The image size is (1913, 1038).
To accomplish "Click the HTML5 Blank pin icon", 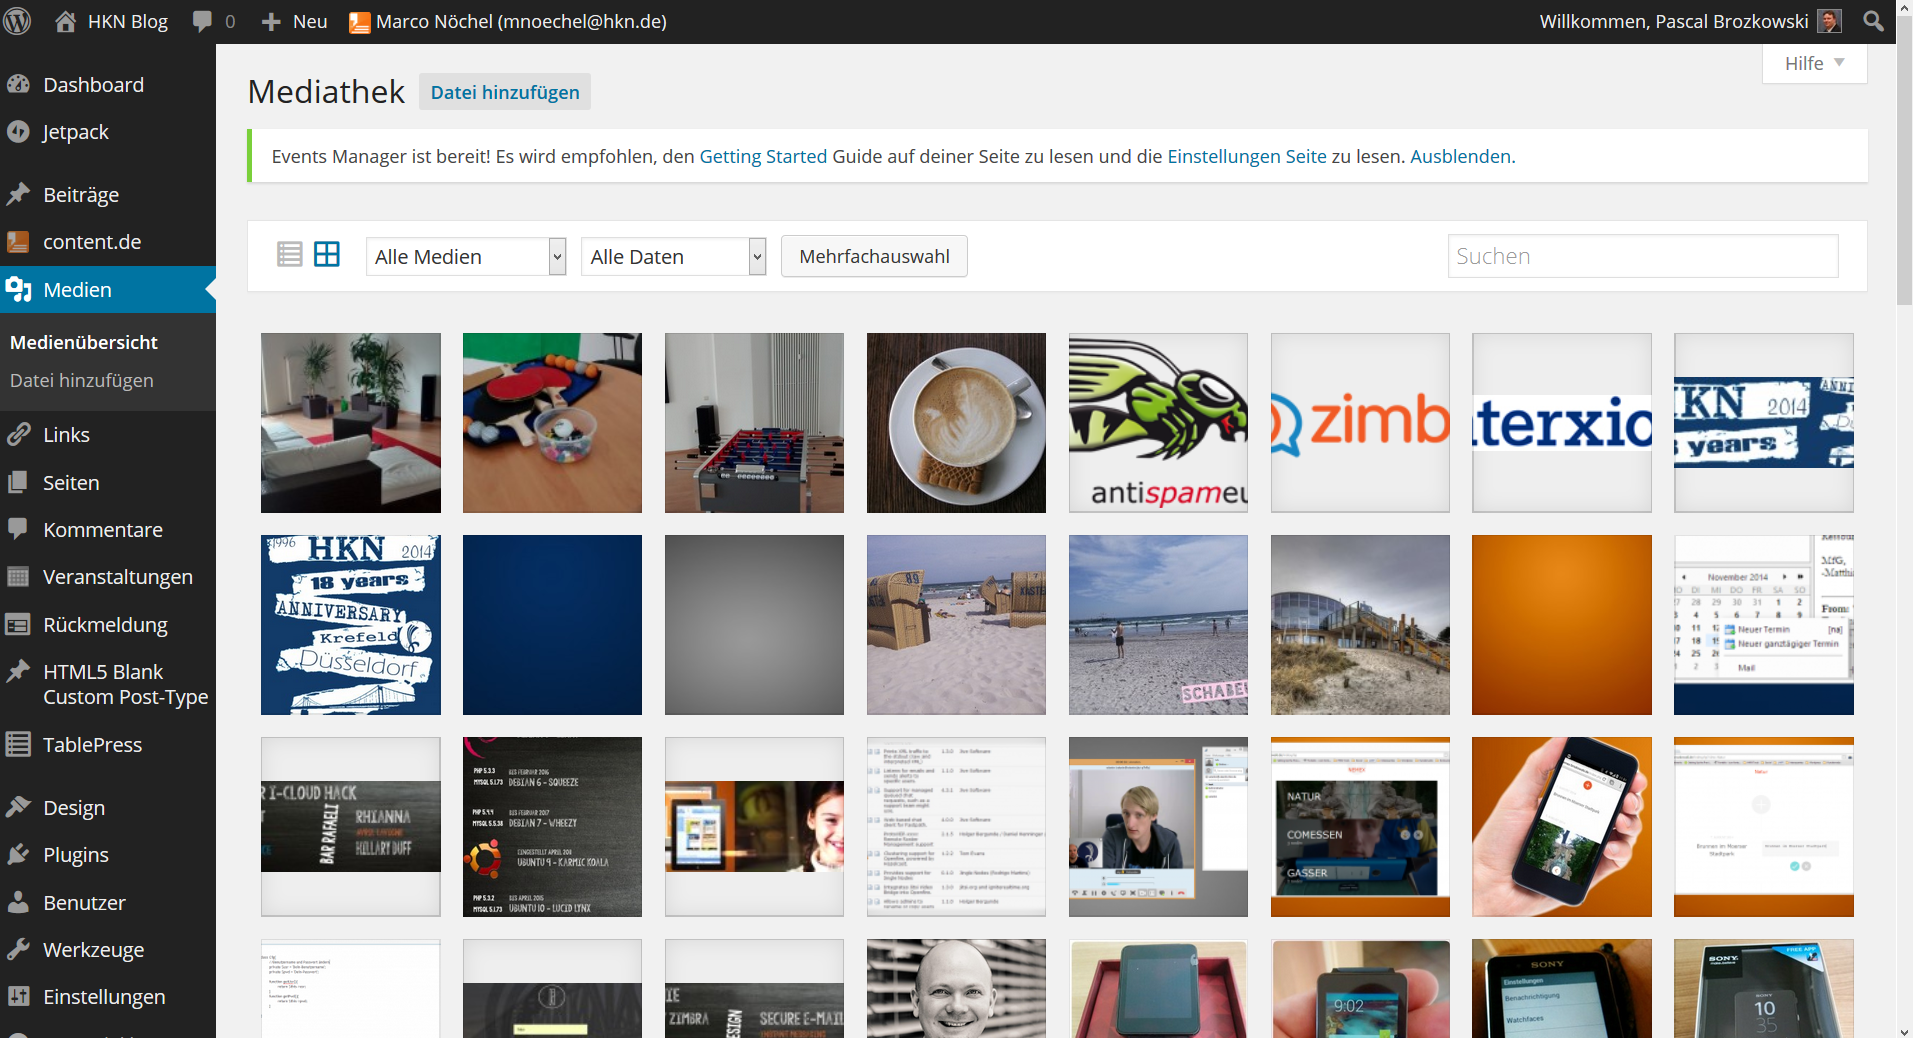I will (x=18, y=672).
